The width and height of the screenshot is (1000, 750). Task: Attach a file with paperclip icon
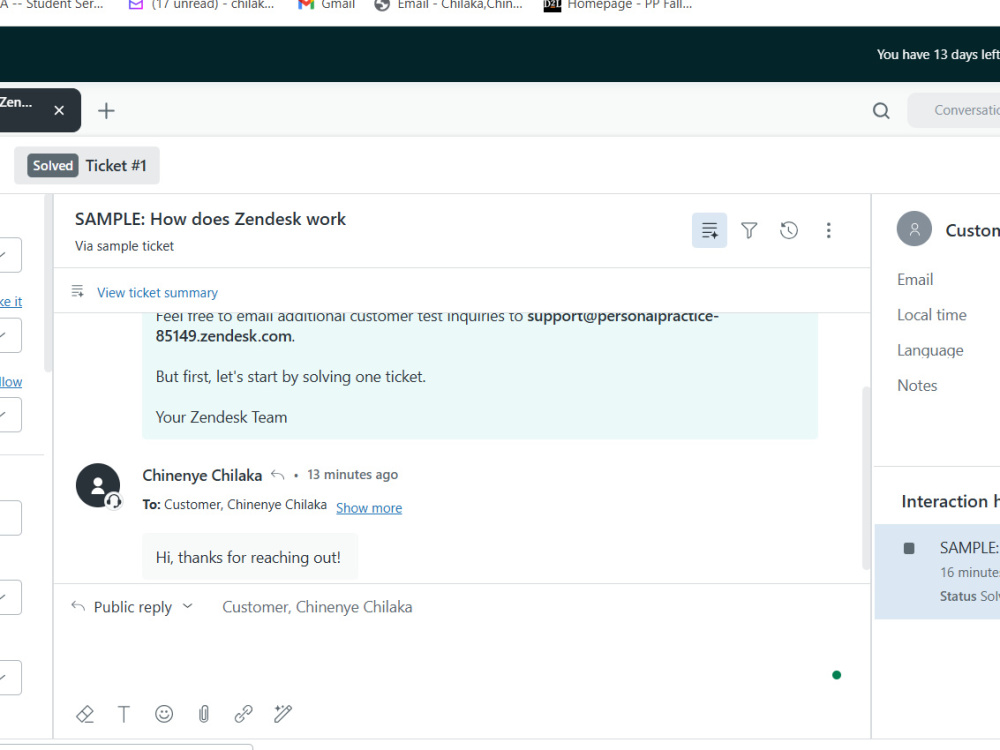pyautogui.click(x=203, y=714)
